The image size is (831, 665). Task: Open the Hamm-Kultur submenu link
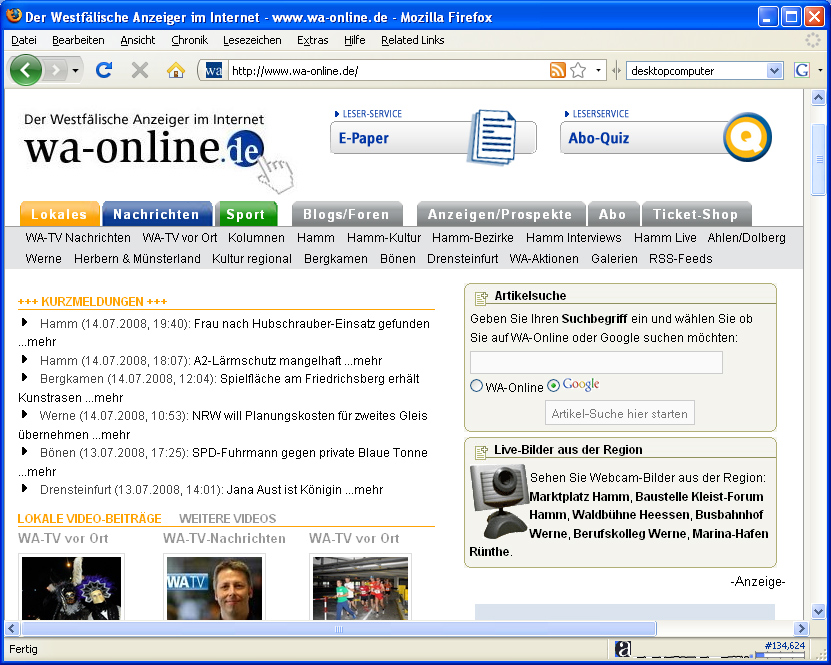384,238
